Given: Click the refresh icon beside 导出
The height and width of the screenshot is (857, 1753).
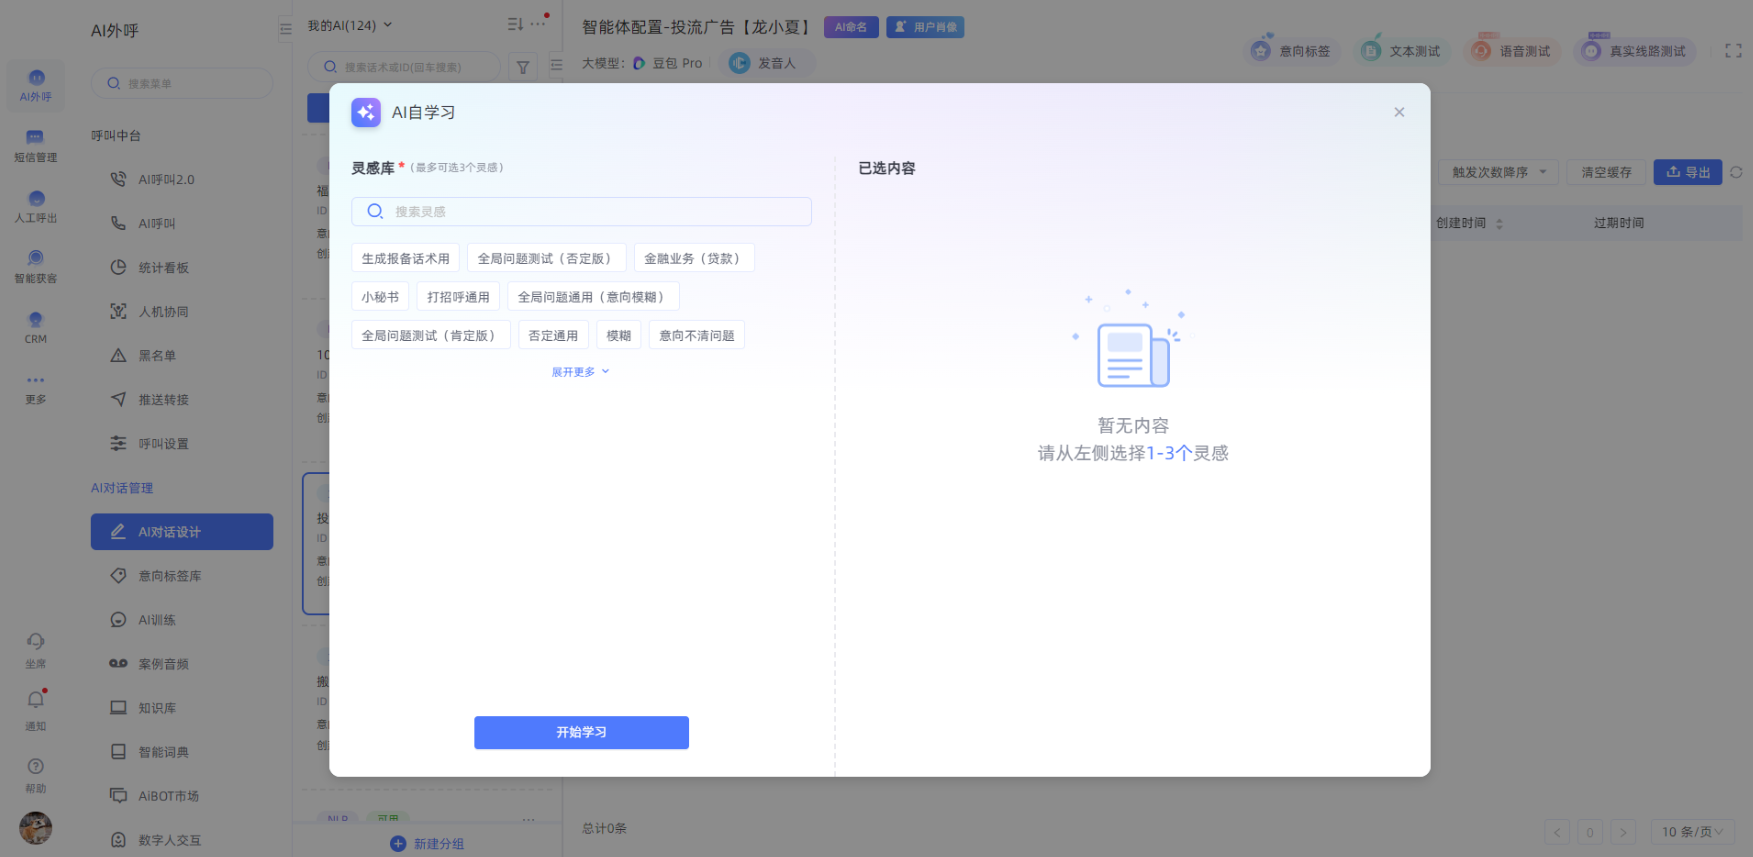Looking at the screenshot, I should [x=1736, y=172].
